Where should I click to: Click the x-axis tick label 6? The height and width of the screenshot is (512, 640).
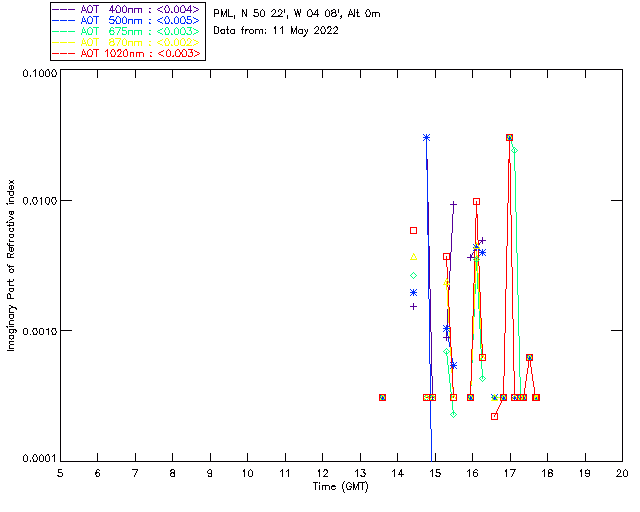pos(98,474)
